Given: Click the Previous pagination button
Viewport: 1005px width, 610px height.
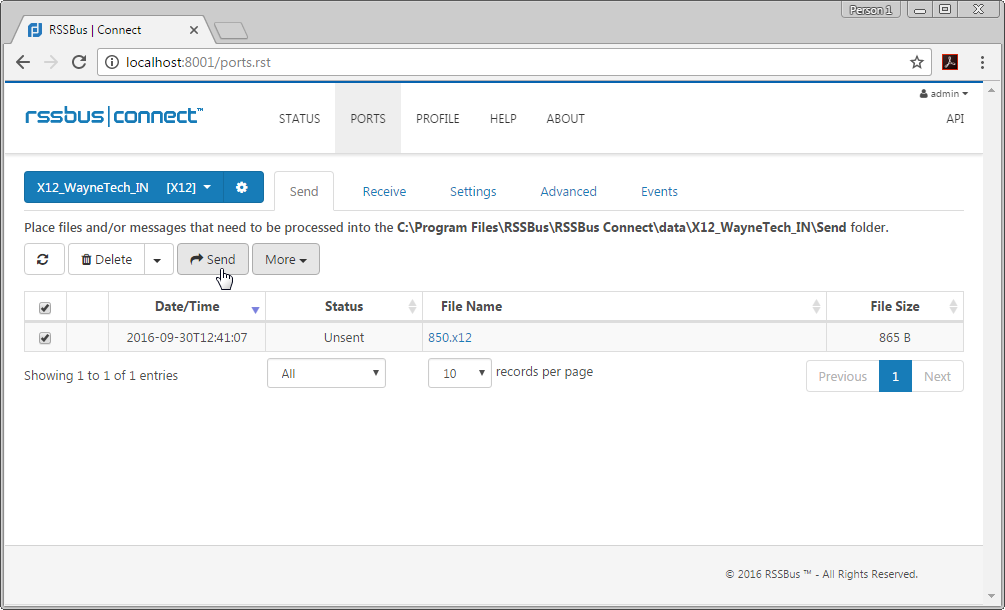Looking at the screenshot, I should (842, 376).
